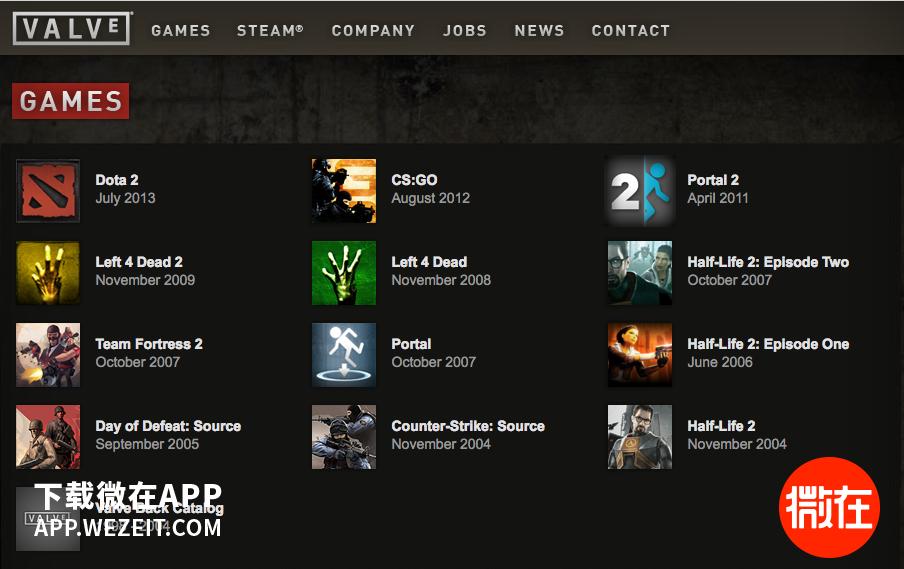Open the Games menu in the navigation bar
Screen dimensions: 904x569
181,31
